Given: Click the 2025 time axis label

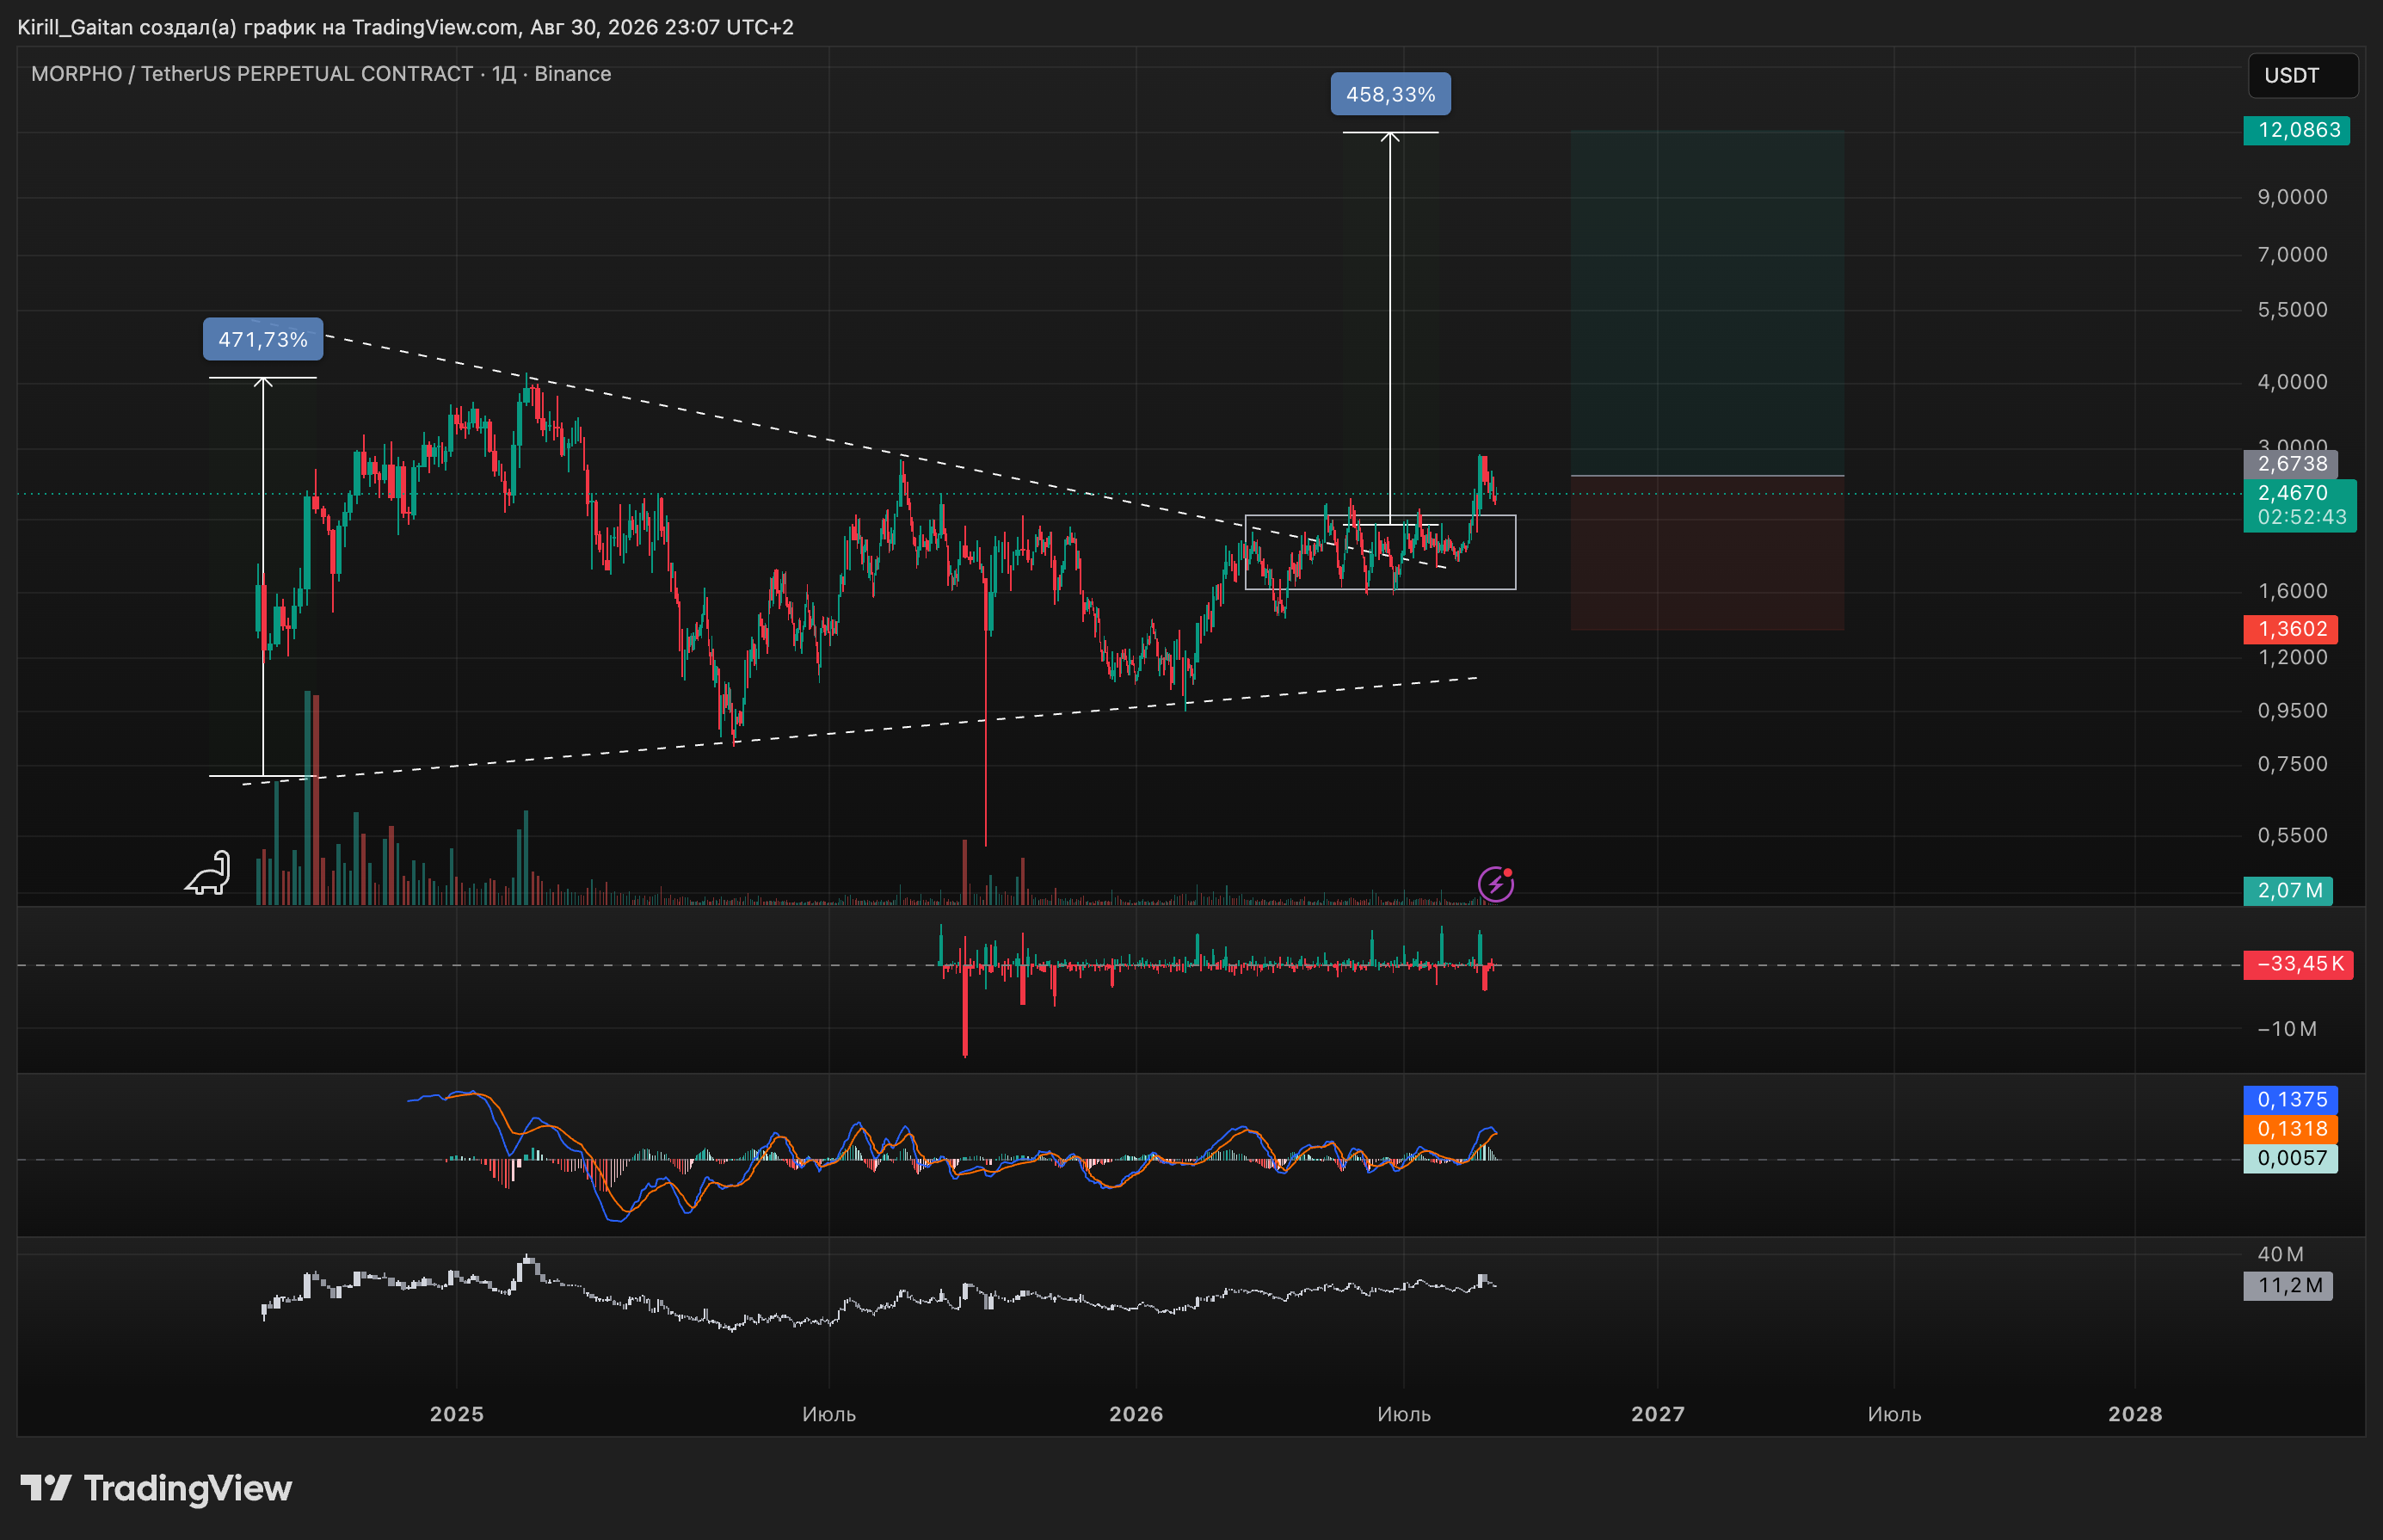Looking at the screenshot, I should (x=457, y=1414).
